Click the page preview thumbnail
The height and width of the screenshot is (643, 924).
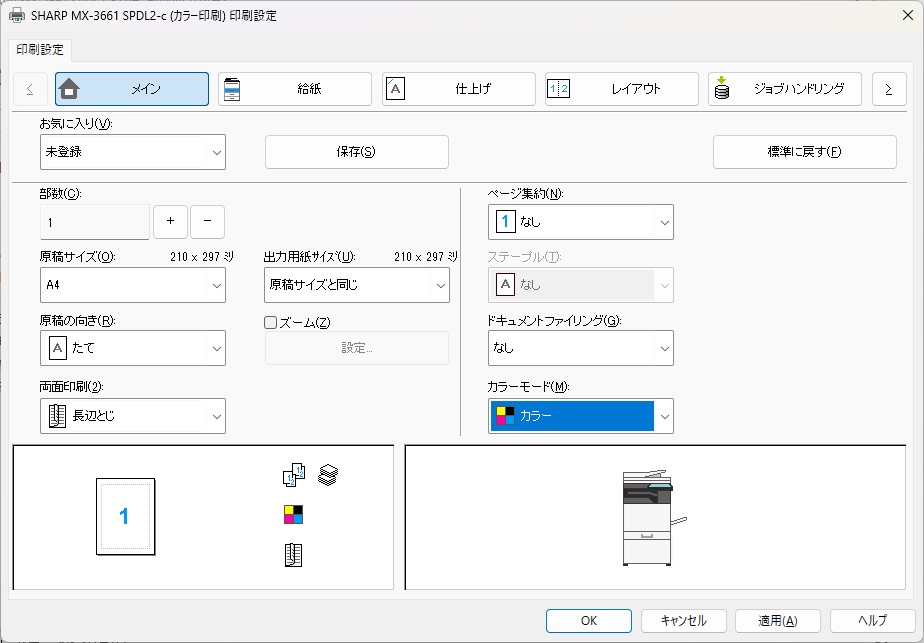pyautogui.click(x=125, y=516)
